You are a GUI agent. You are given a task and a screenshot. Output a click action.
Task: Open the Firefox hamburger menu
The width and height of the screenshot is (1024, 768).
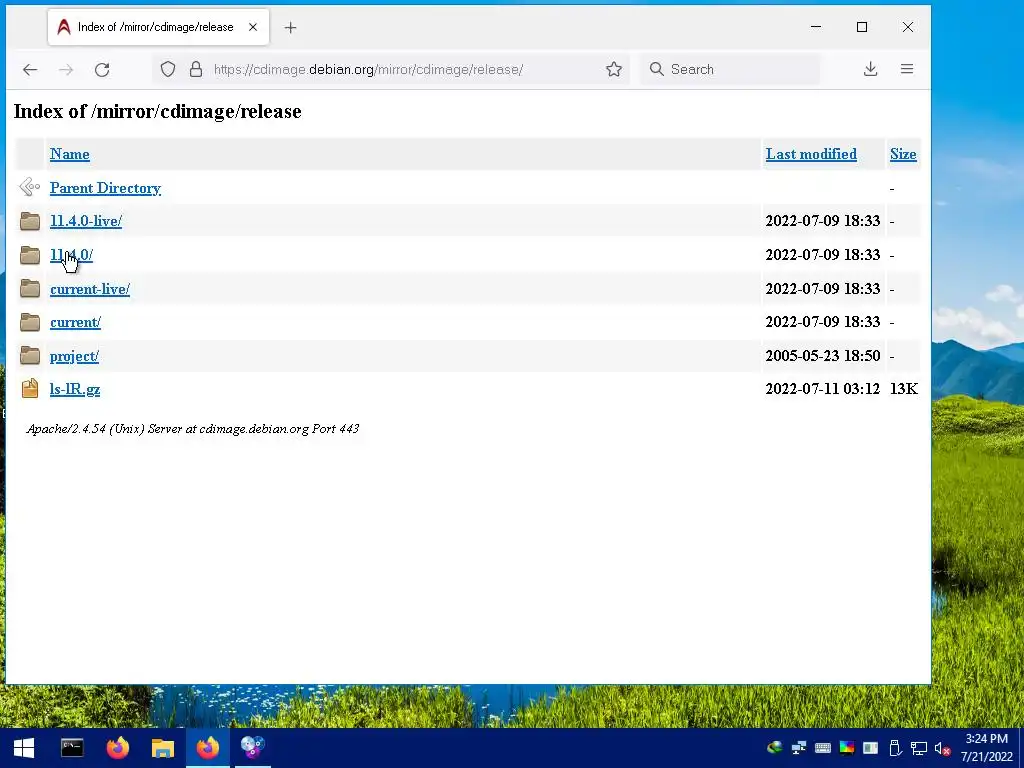click(907, 69)
